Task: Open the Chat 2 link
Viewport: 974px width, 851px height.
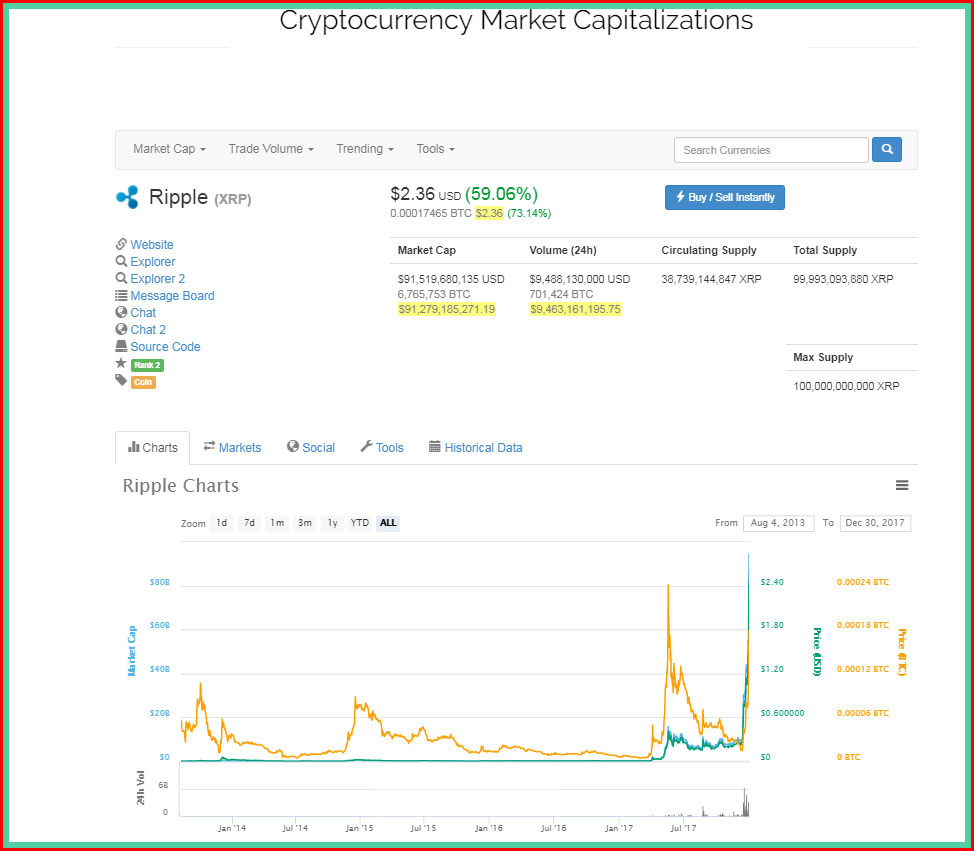Action: point(148,329)
